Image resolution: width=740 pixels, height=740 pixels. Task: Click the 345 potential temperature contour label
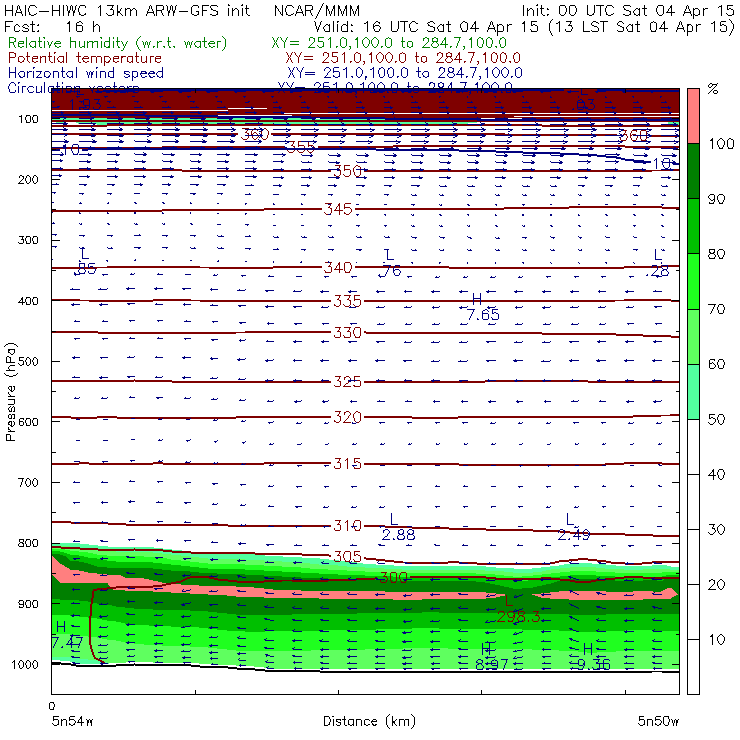[338, 209]
